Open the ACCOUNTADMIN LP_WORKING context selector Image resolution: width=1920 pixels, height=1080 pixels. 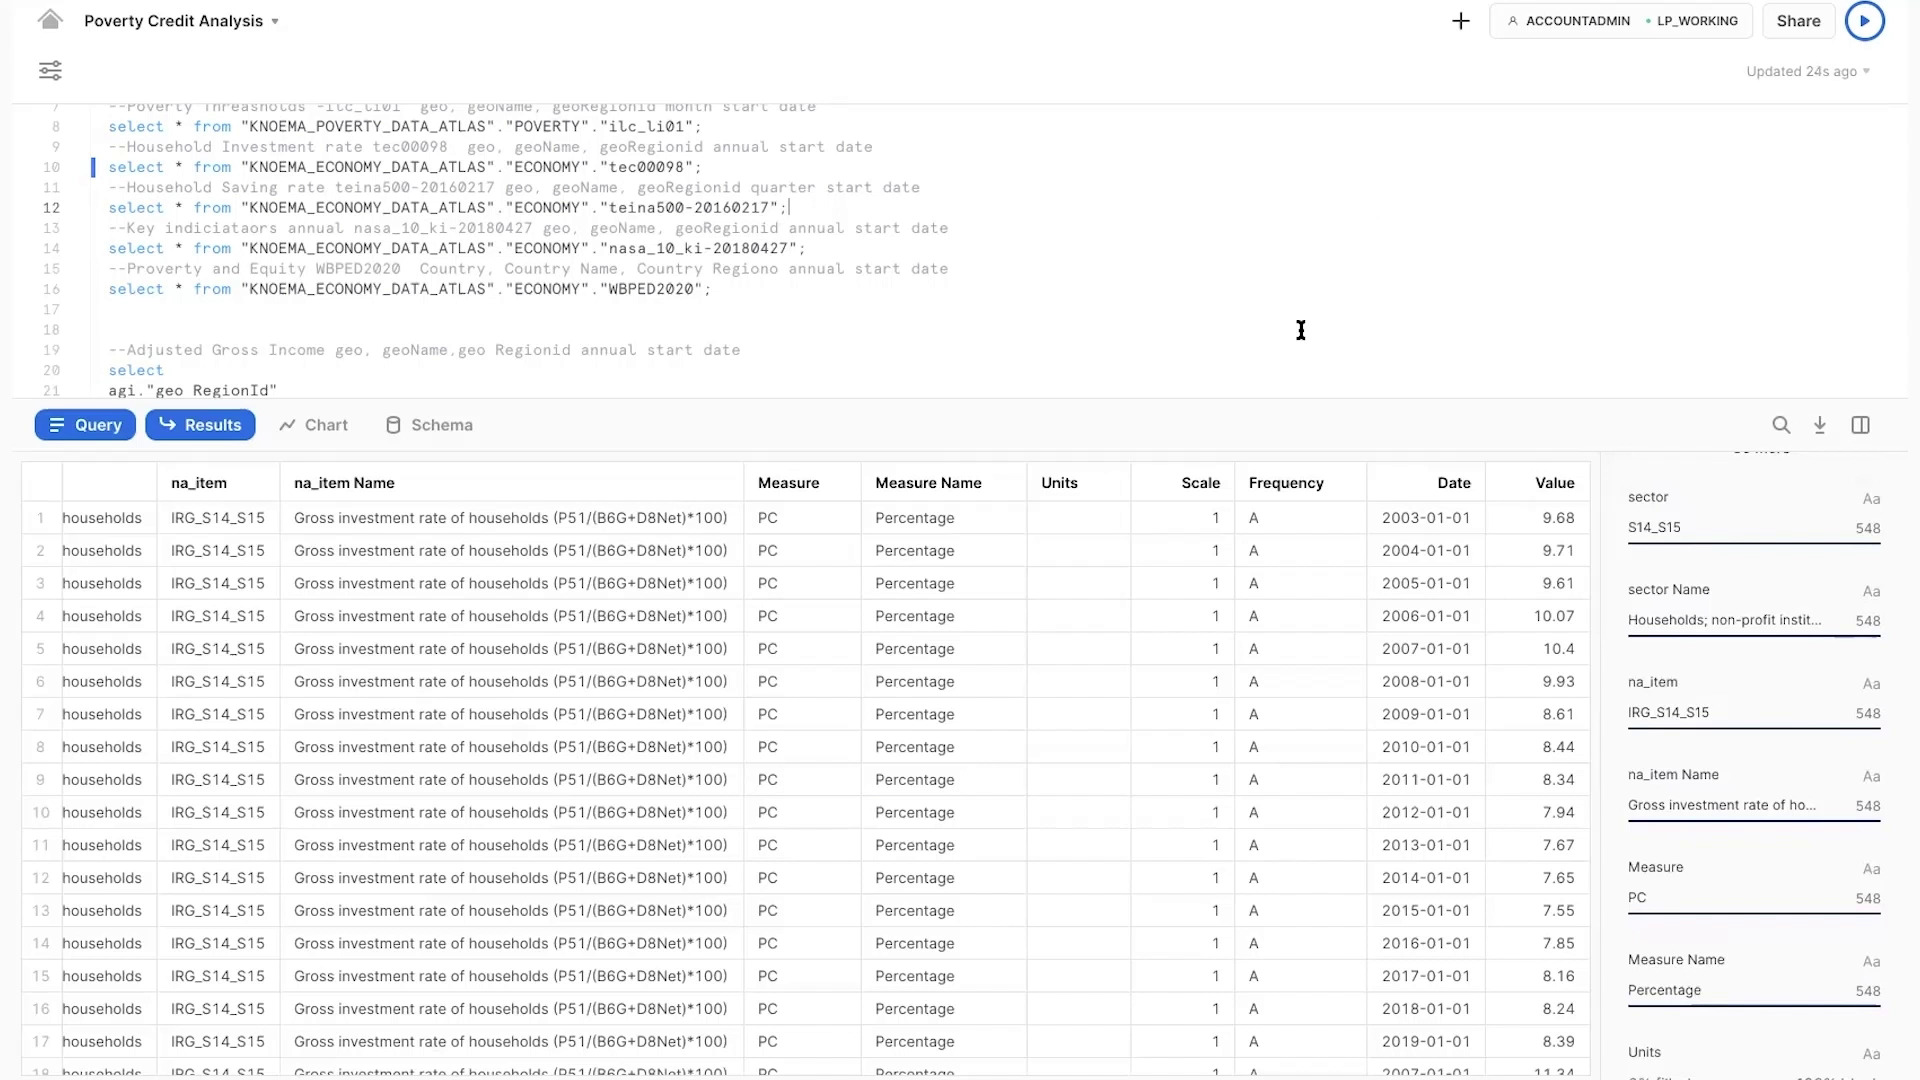click(1620, 20)
